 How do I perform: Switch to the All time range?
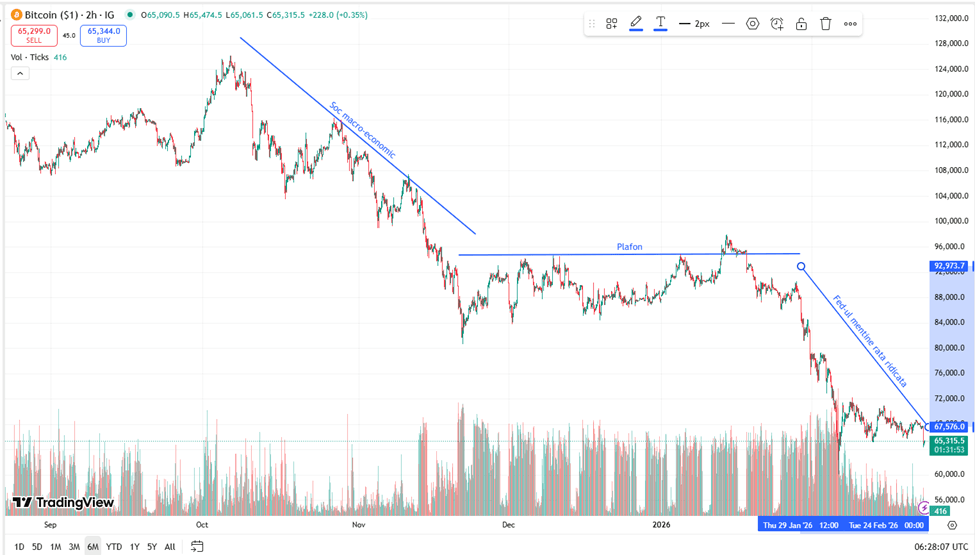click(170, 546)
